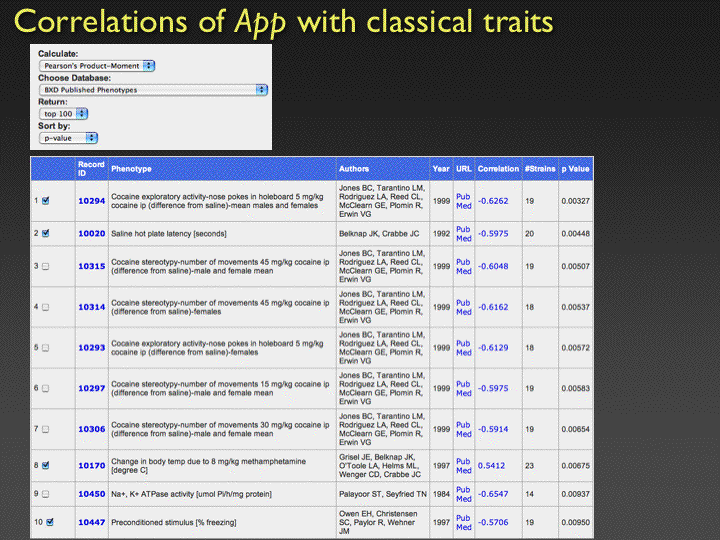Open record ID 10020
The height and width of the screenshot is (540, 720).
pos(91,234)
